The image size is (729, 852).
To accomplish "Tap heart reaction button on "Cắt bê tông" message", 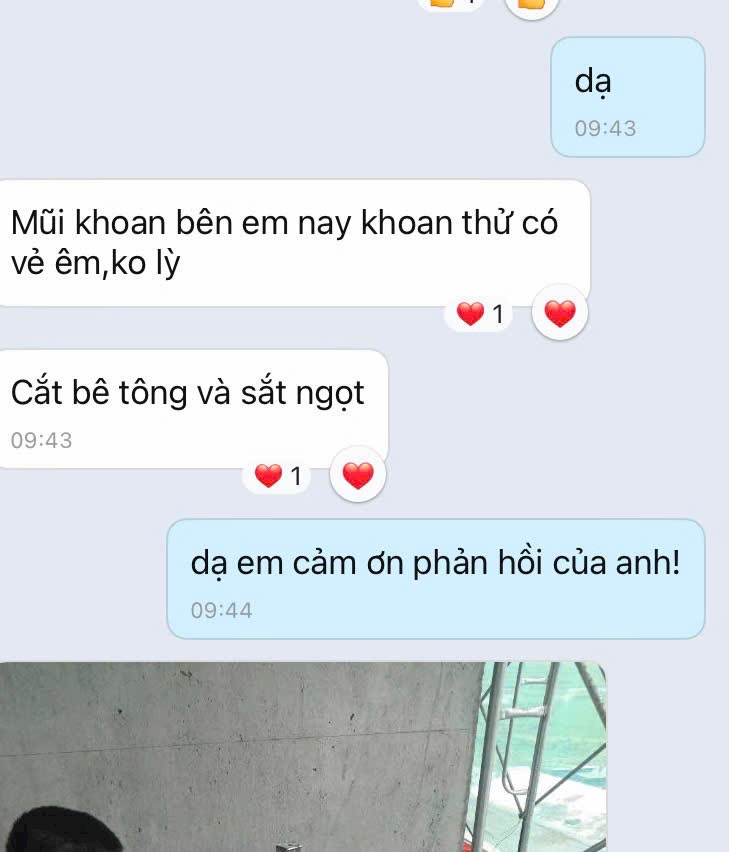I will [358, 475].
